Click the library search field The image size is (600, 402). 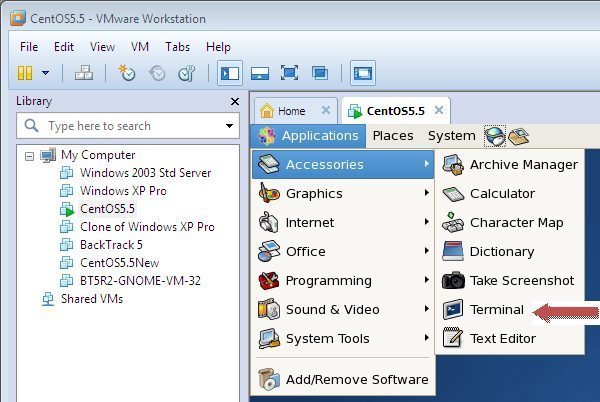[128, 126]
